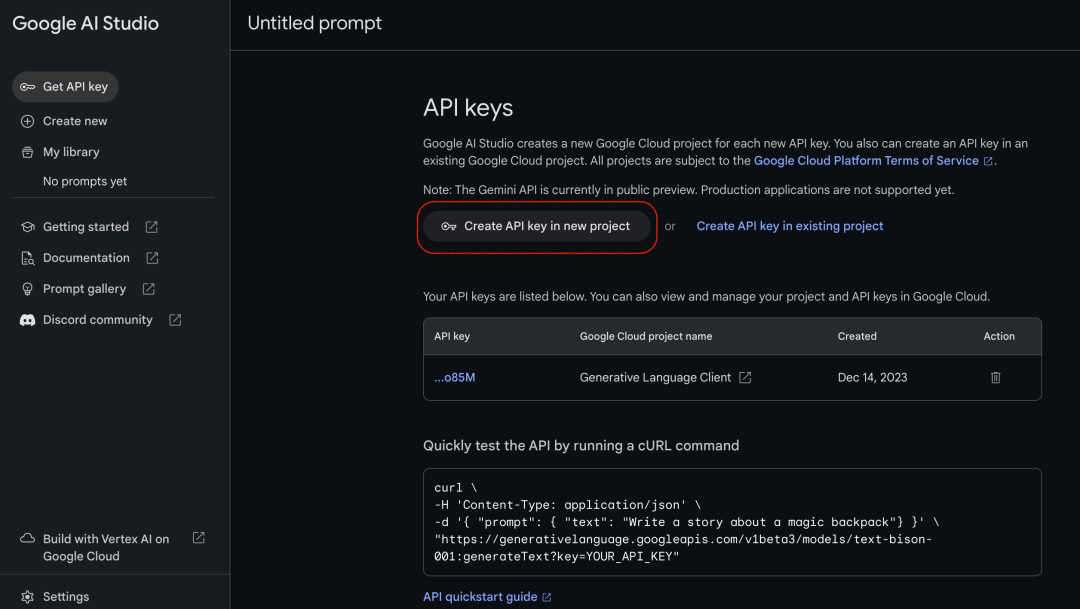Click the Generative Language Client project name
Viewport: 1080px width, 609px height.
coord(655,378)
